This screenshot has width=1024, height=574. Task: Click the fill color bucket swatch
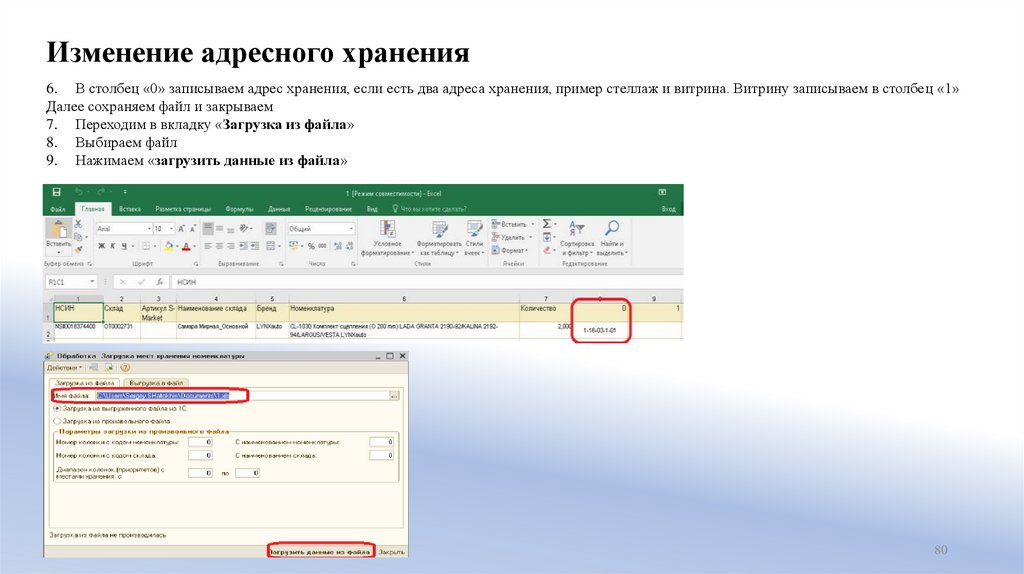[x=168, y=246]
